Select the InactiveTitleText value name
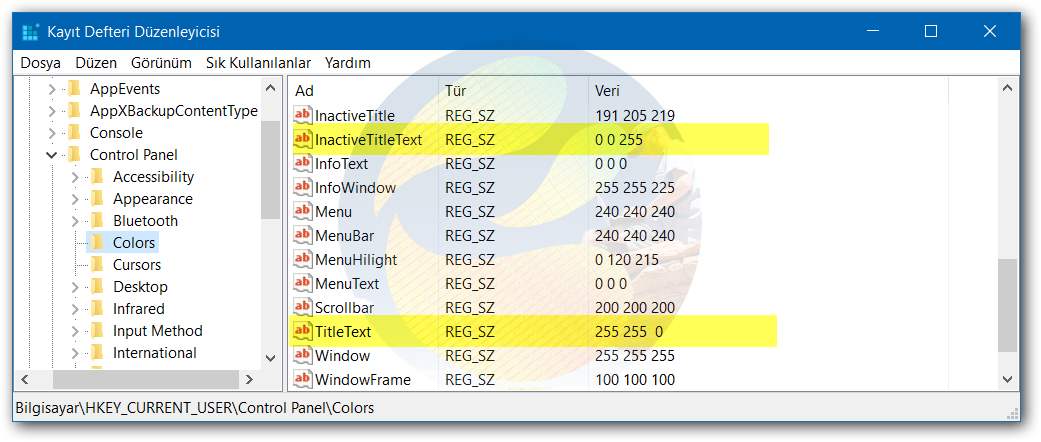1041x442 pixels. point(368,140)
